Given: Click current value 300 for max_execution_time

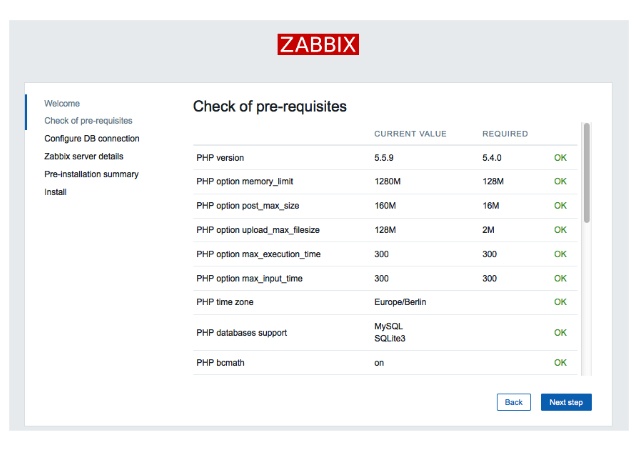Looking at the screenshot, I should pyautogui.click(x=381, y=254).
